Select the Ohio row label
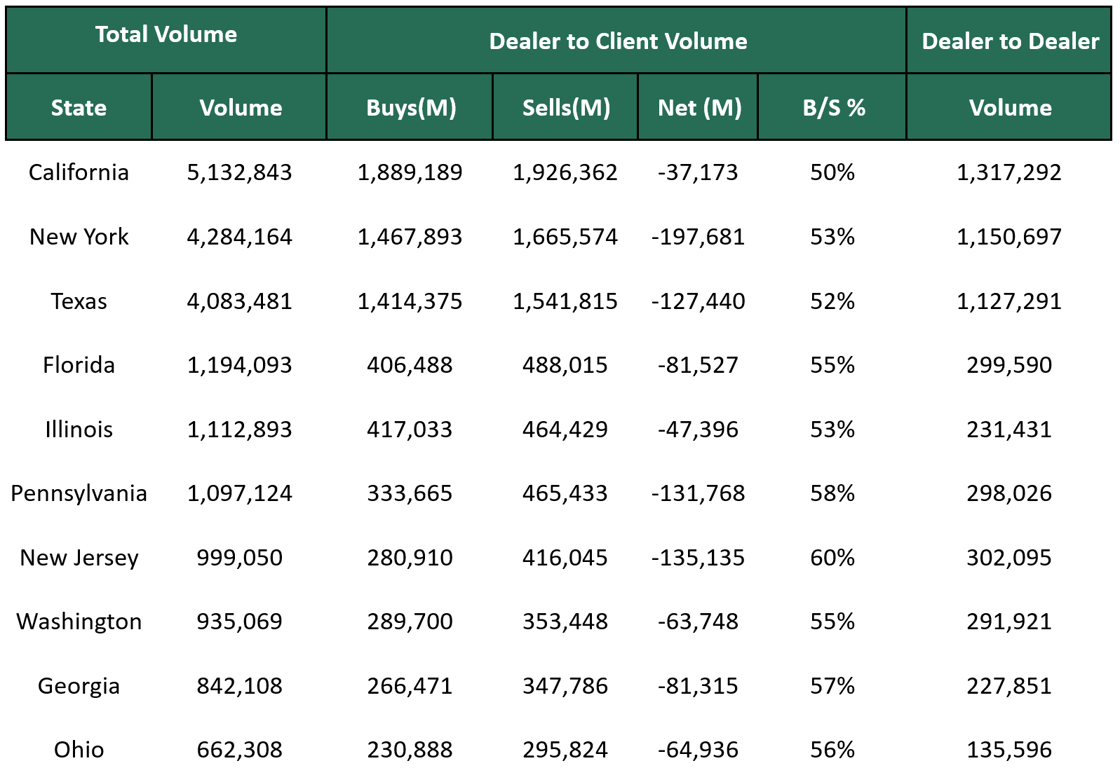The image size is (1120, 768). click(78, 750)
